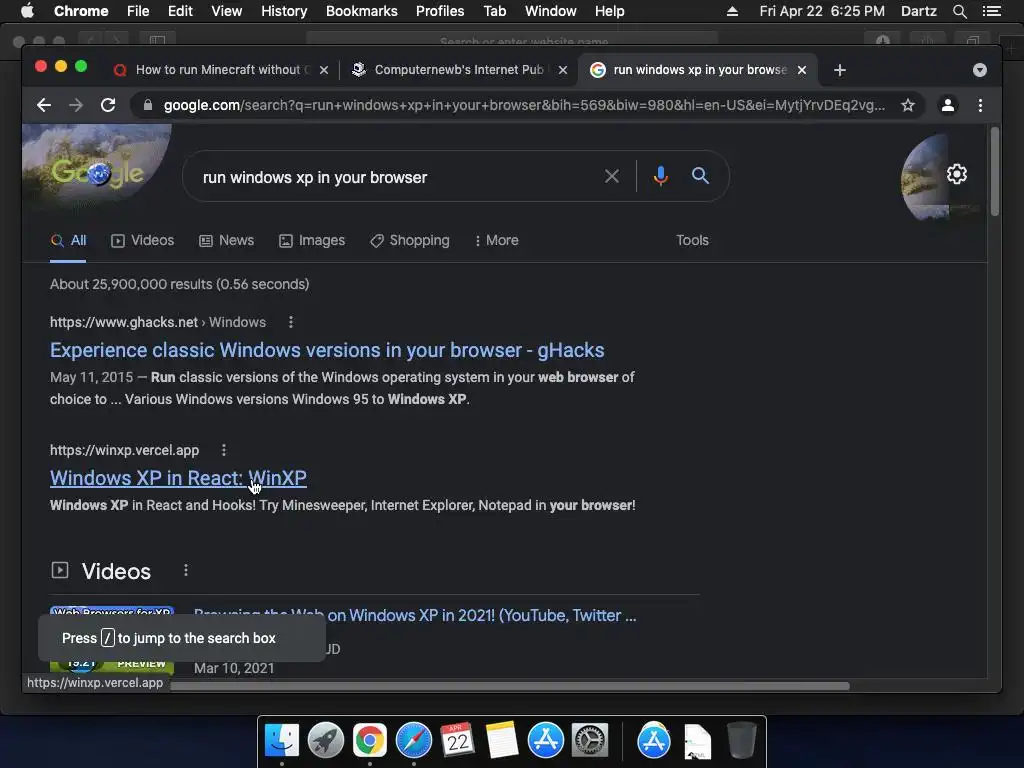1024x768 pixels.
Task: Clear the search box with the X
Action: point(612,176)
